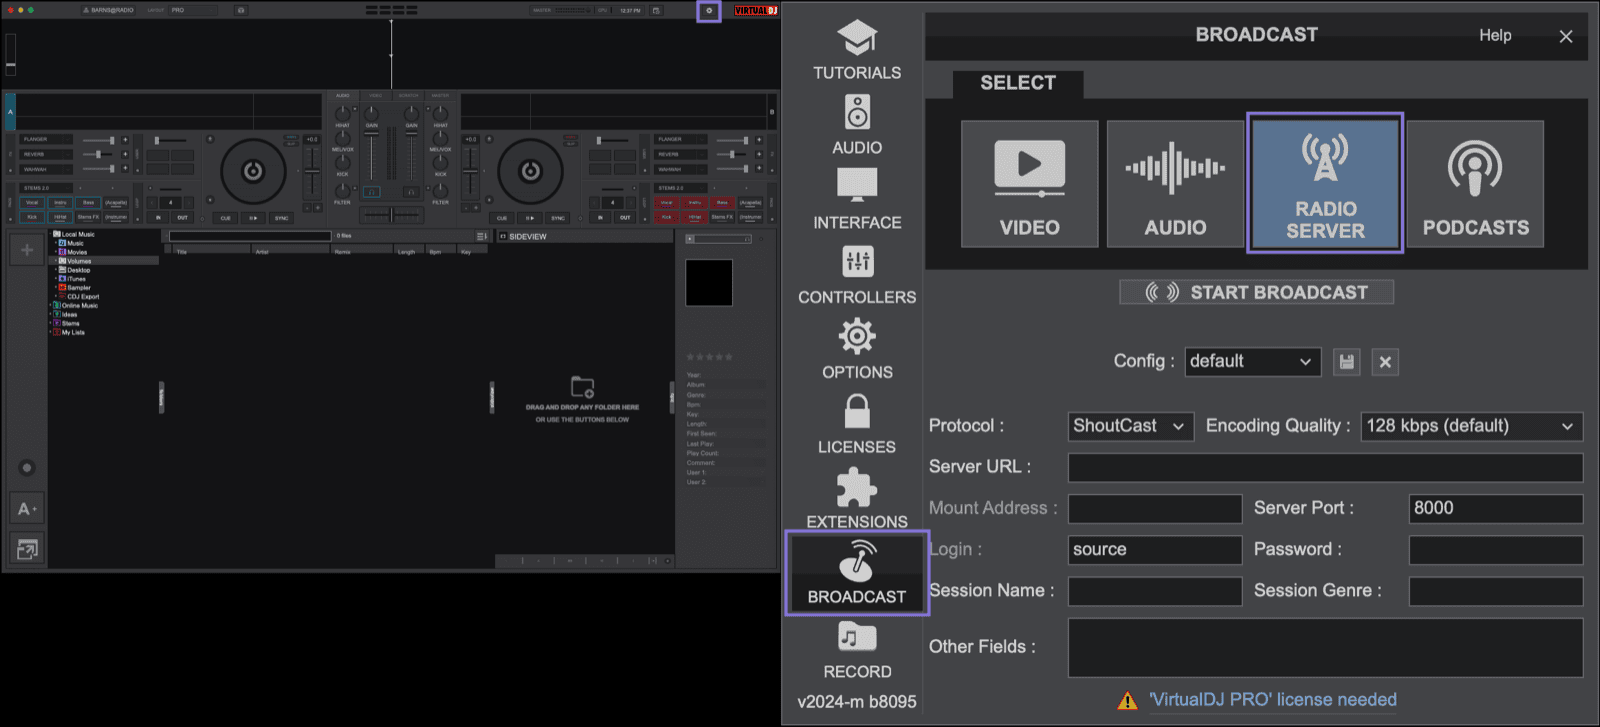Image resolution: width=1600 pixels, height=727 pixels.
Task: Open the left deck WahWah effect dropdown
Action: (x=46, y=169)
